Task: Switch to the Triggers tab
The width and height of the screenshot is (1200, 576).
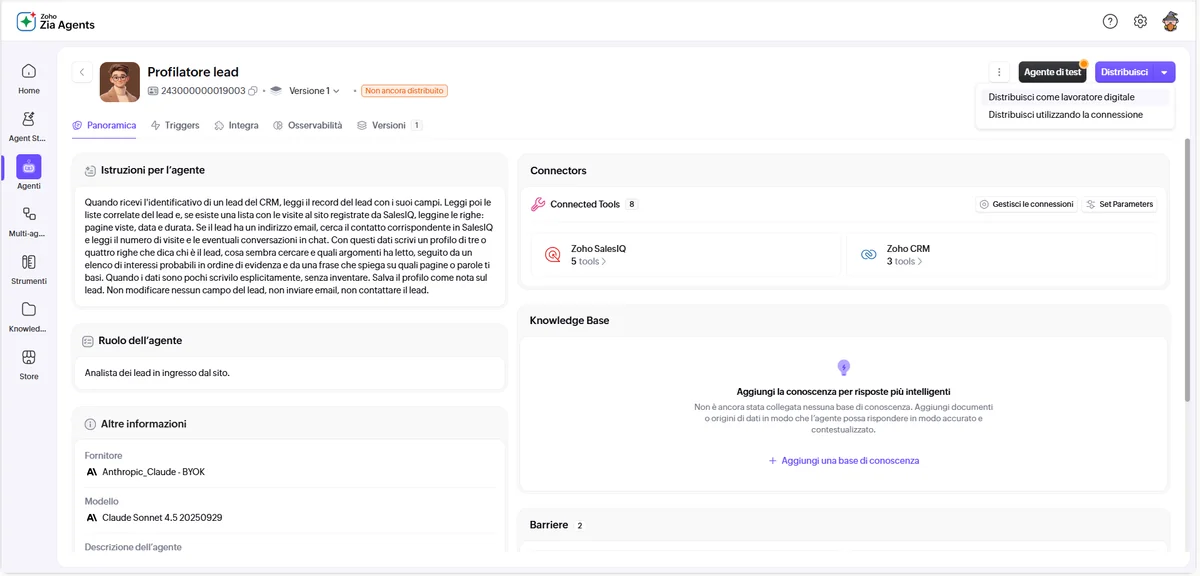Action: click(175, 126)
